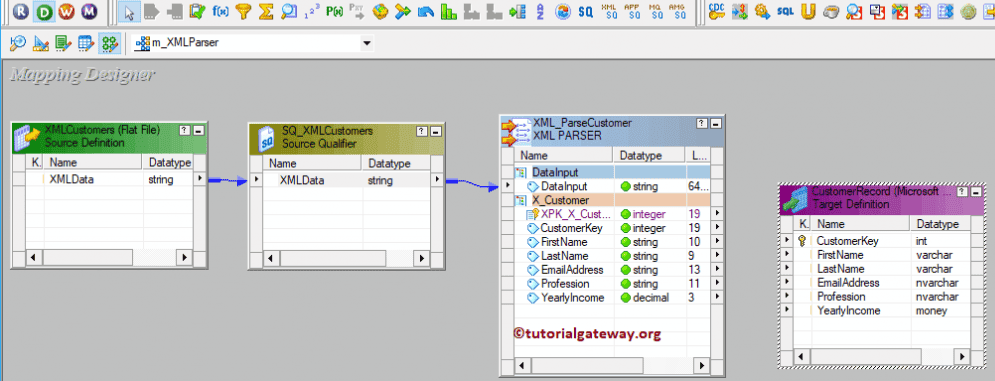The image size is (995, 381).
Task: Click help button on XML_ParseCustomer box
Action: click(701, 123)
